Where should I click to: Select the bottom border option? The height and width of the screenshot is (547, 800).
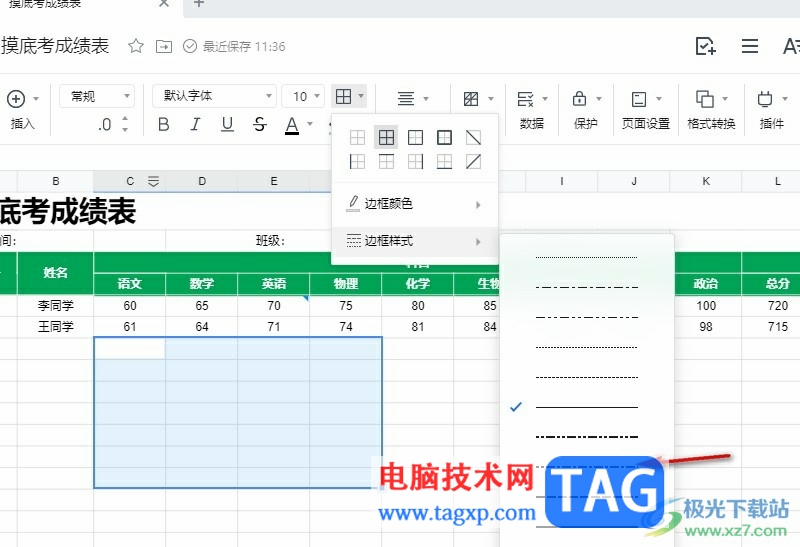444,162
